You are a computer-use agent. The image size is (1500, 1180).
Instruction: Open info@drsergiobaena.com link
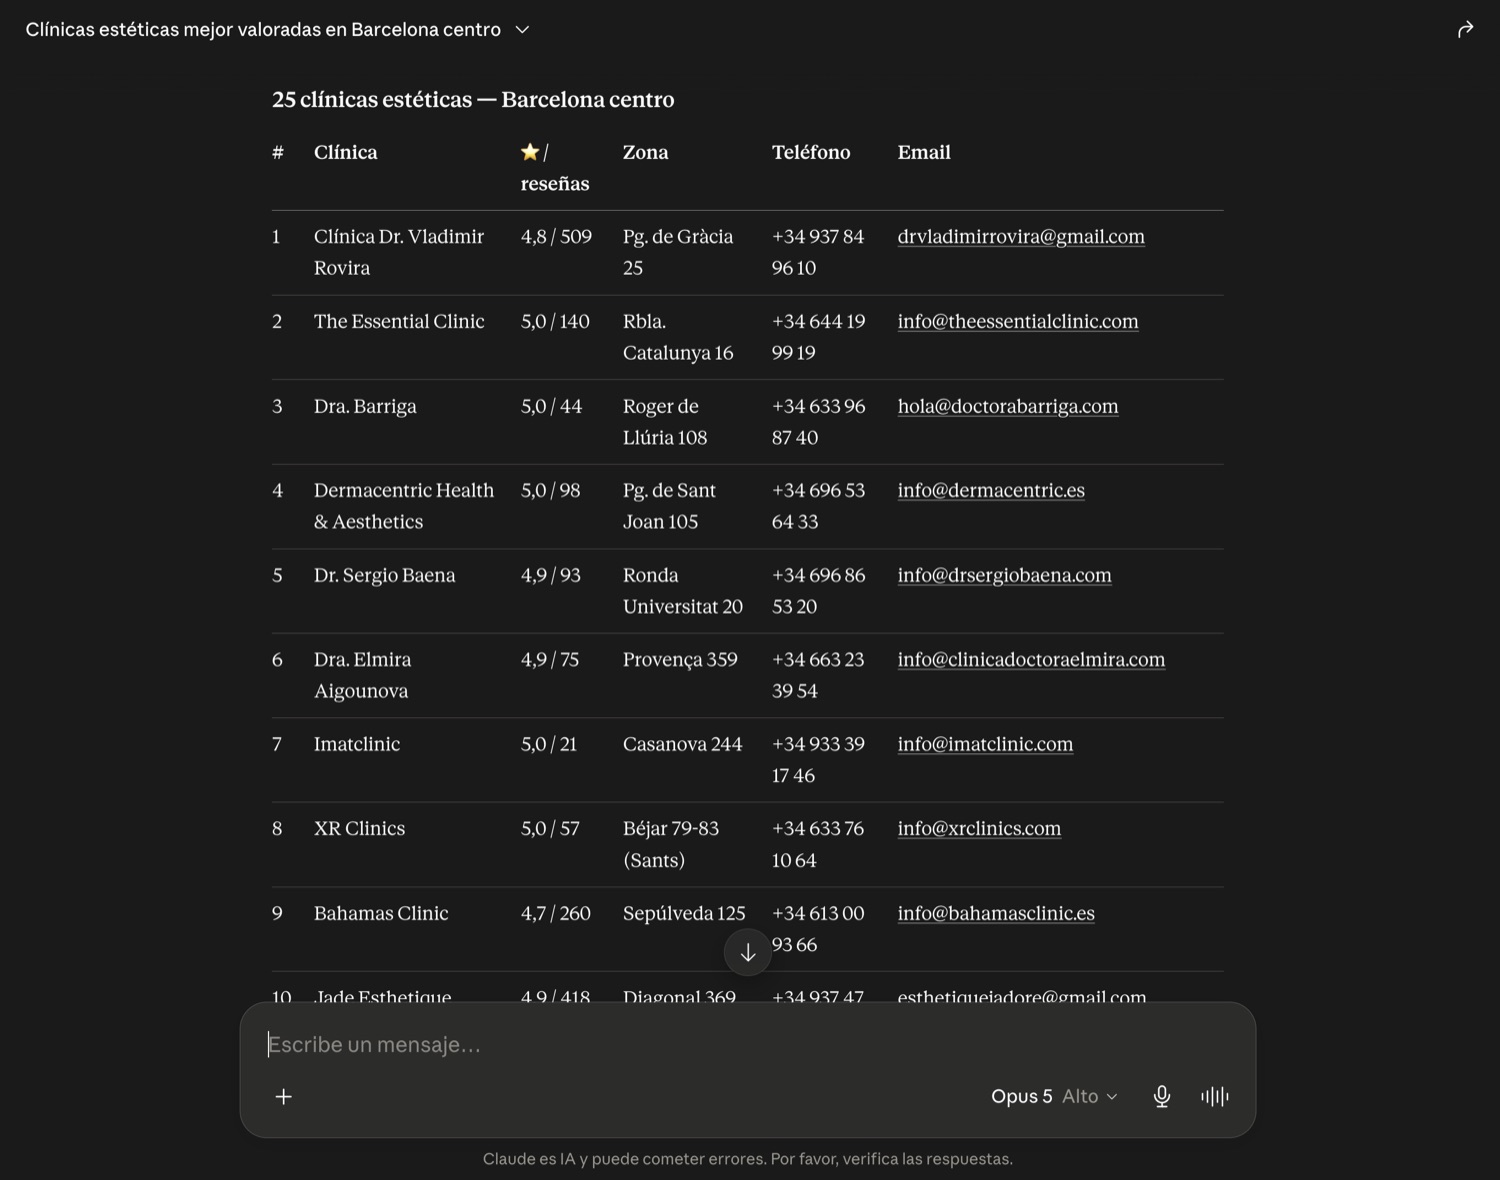(x=1004, y=576)
